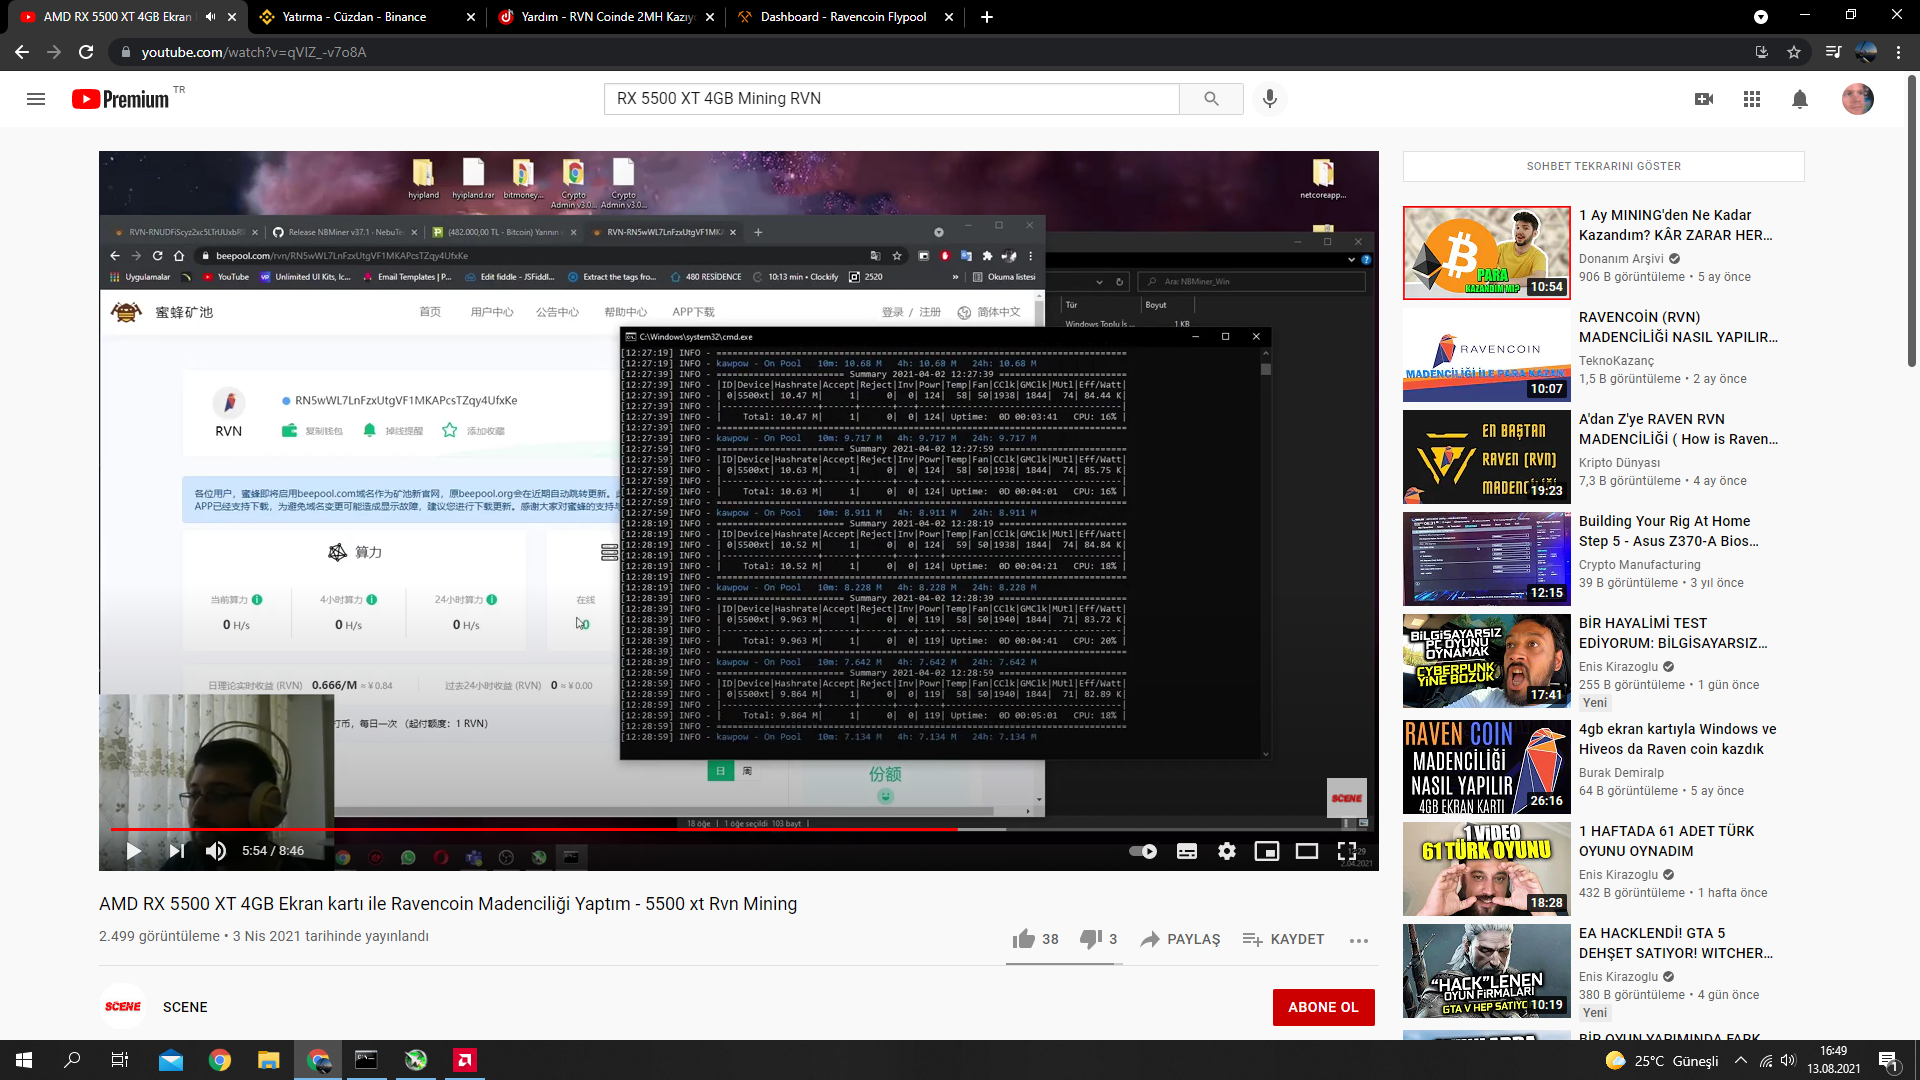Screen dimensions: 1920x1080
Task: Open 'RAVENCOİN (RVN) MADENCİLİĞİ NASIL YAPILIR' video title
Action: (1677, 327)
